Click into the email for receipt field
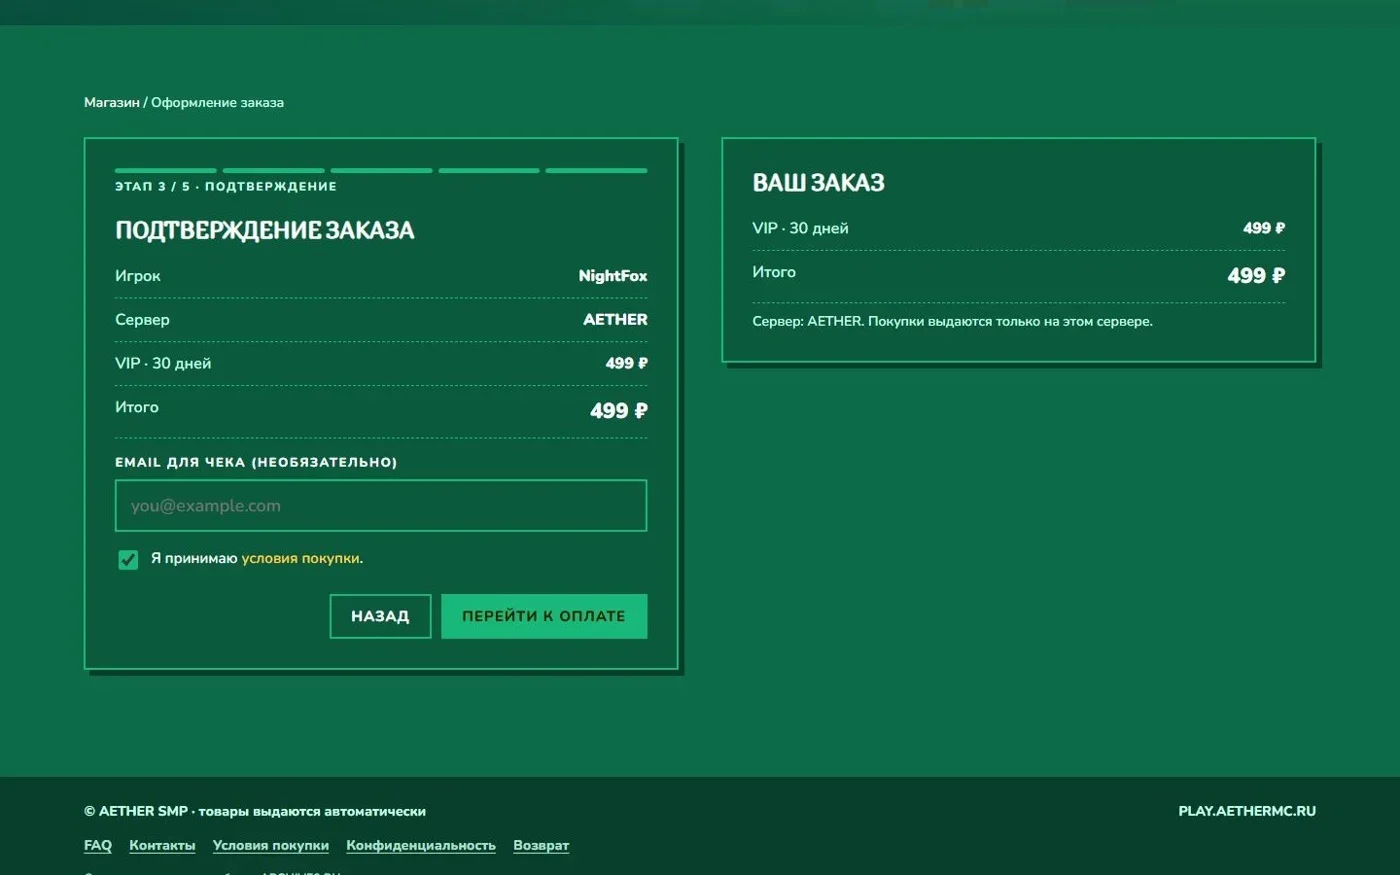The height and width of the screenshot is (875, 1400). [381, 505]
